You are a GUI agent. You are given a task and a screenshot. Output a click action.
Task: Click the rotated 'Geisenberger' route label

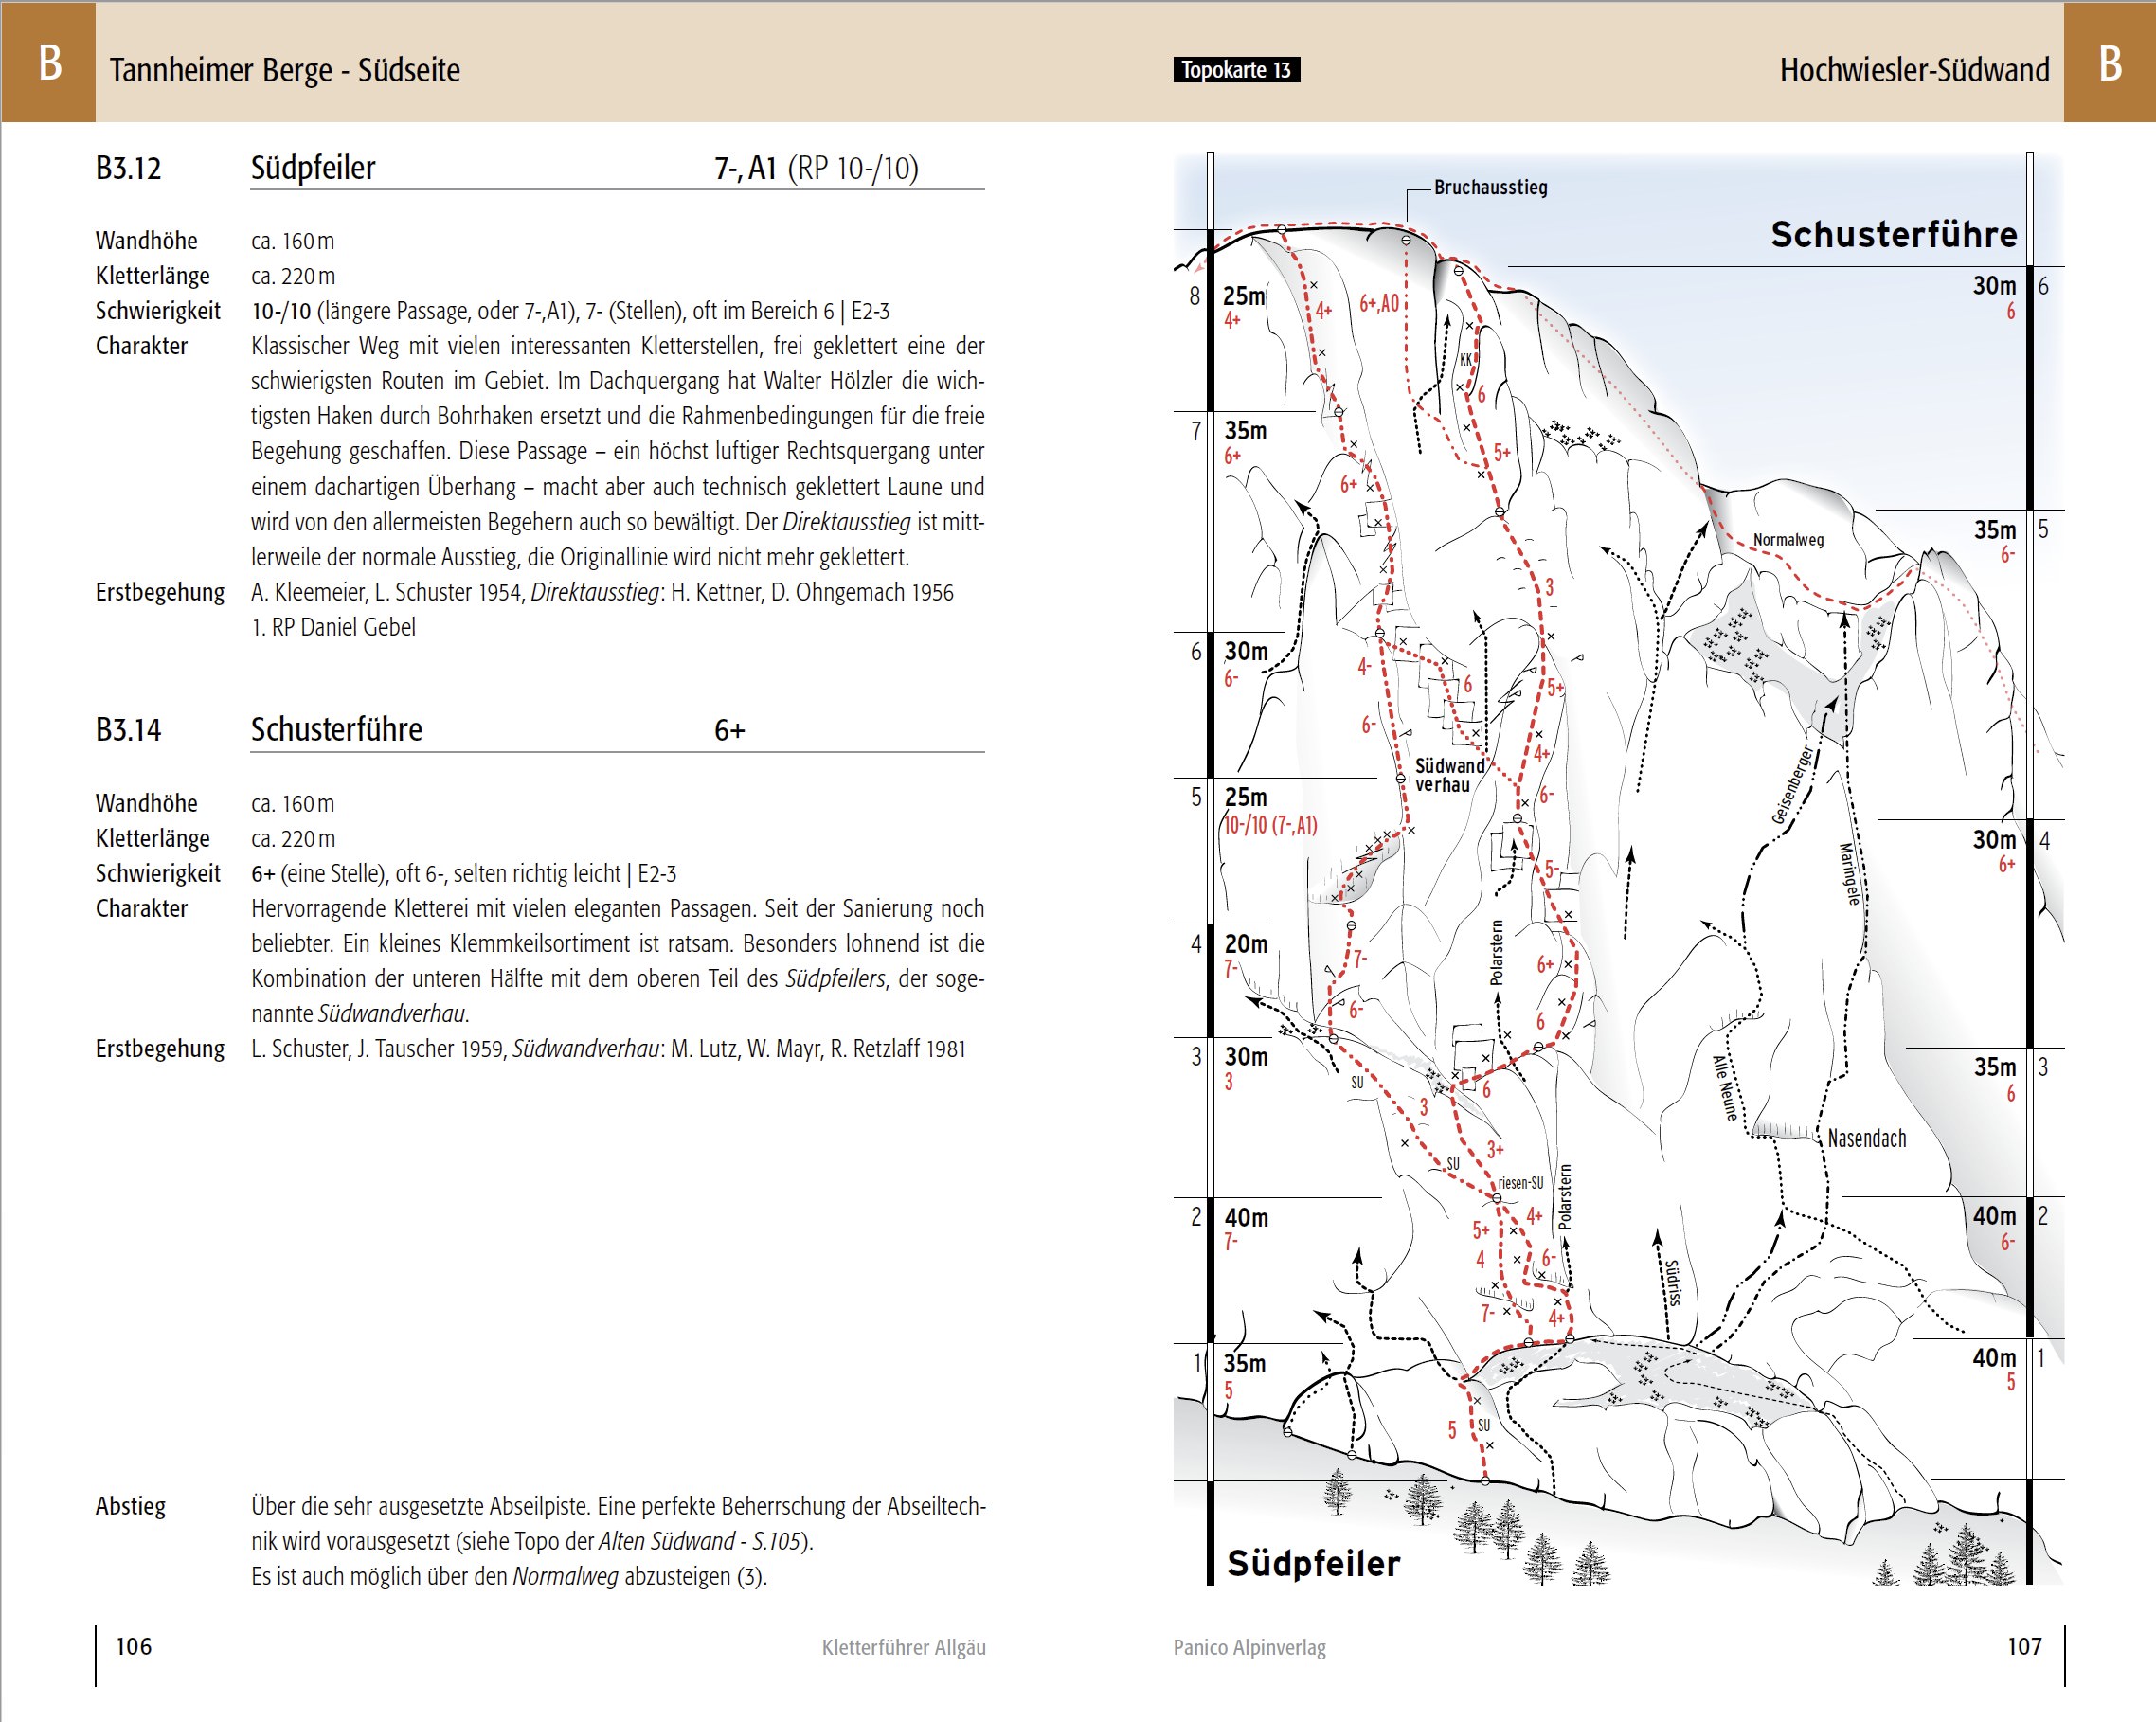point(1792,785)
